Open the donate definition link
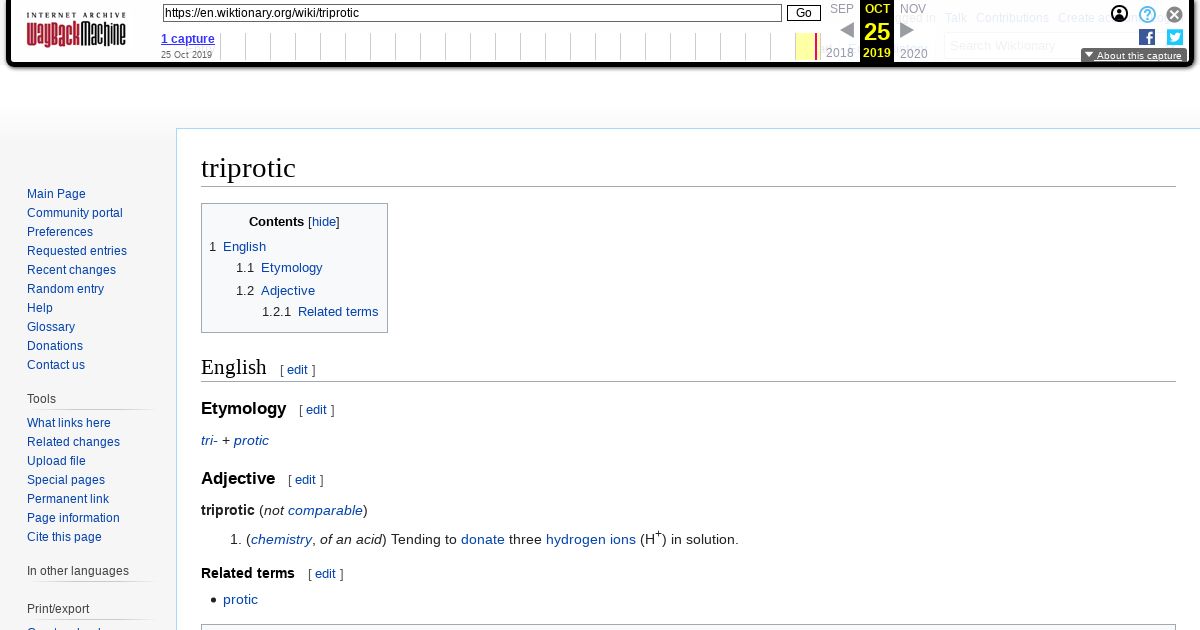 [483, 540]
